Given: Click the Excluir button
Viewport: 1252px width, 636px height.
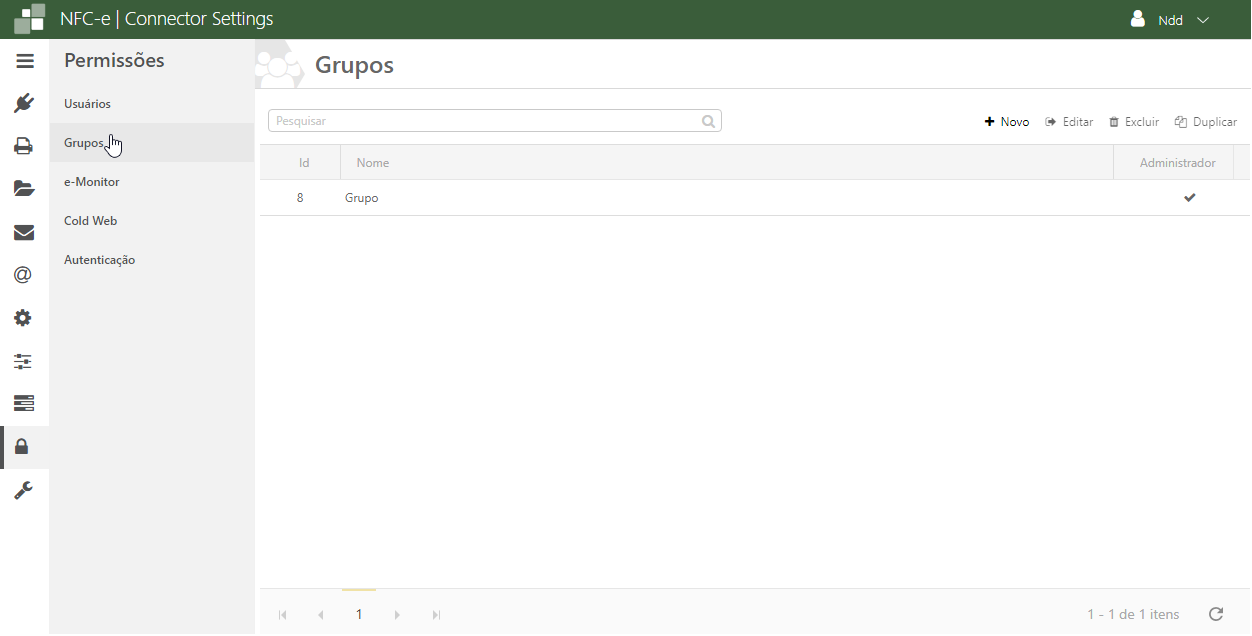Looking at the screenshot, I should coord(1134,122).
